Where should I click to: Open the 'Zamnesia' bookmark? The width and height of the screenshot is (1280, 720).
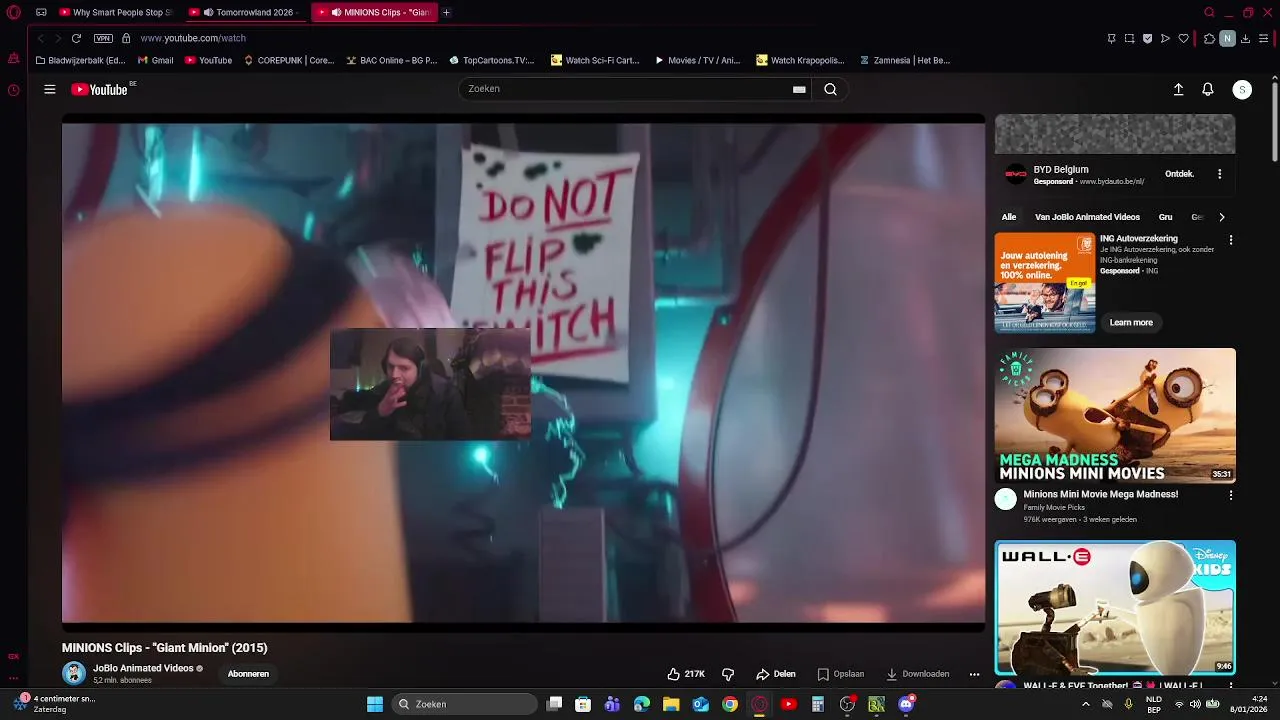click(904, 60)
